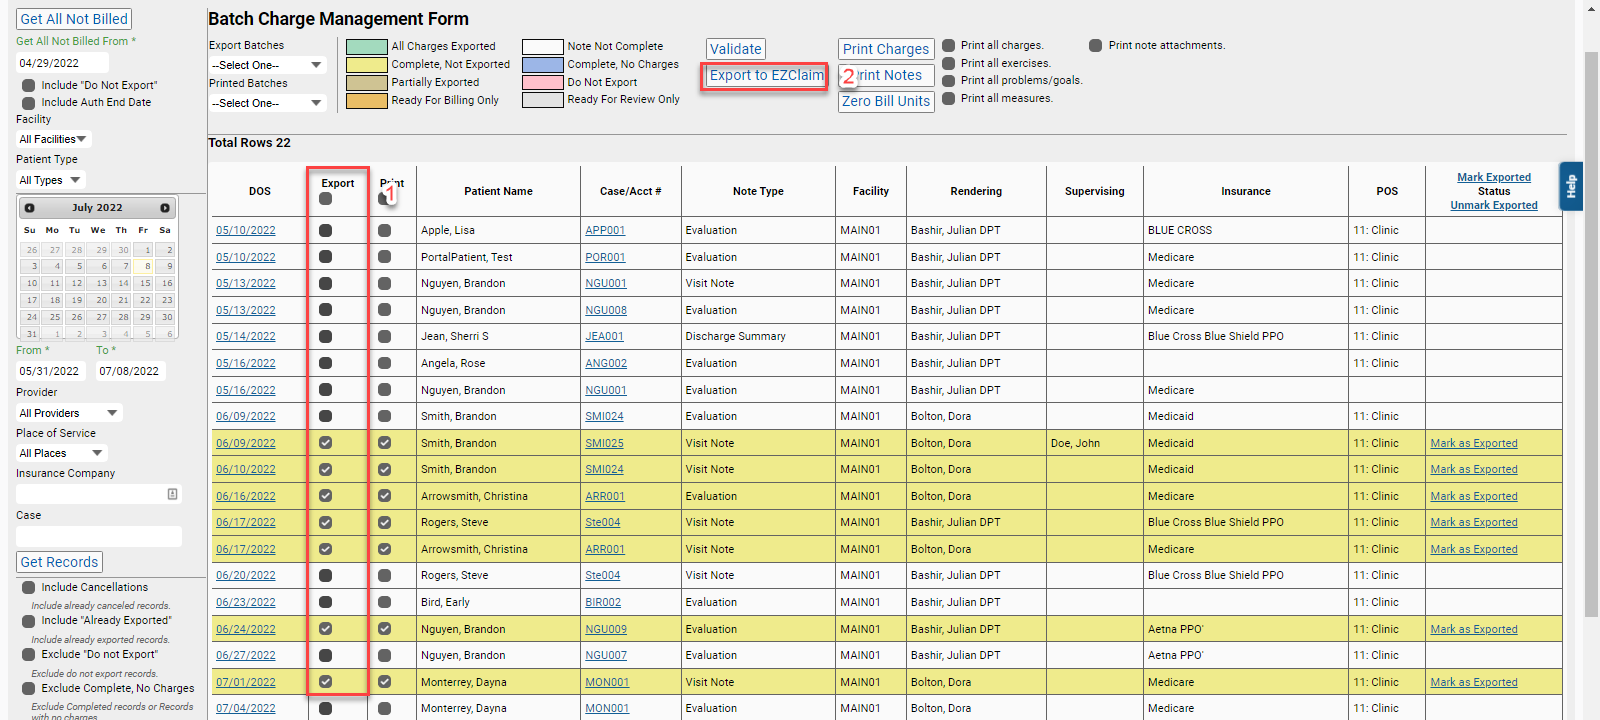Click the Case input field

pyautogui.click(x=99, y=537)
